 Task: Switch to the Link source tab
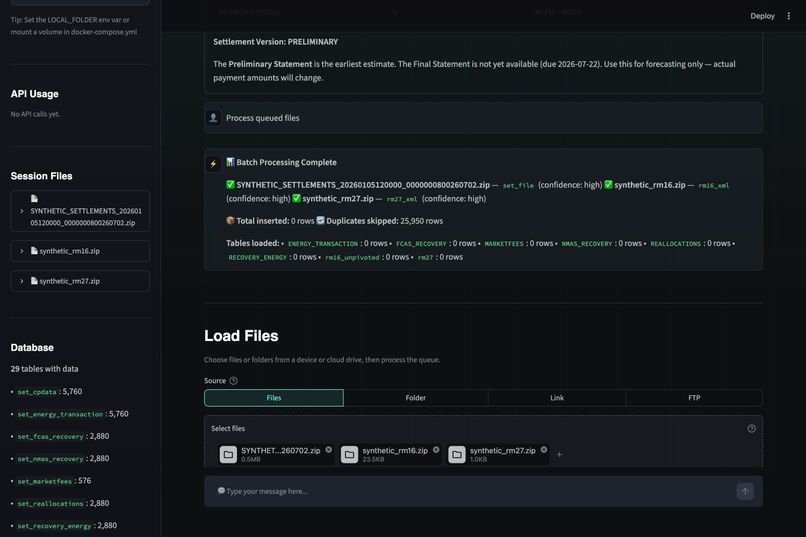pos(557,398)
